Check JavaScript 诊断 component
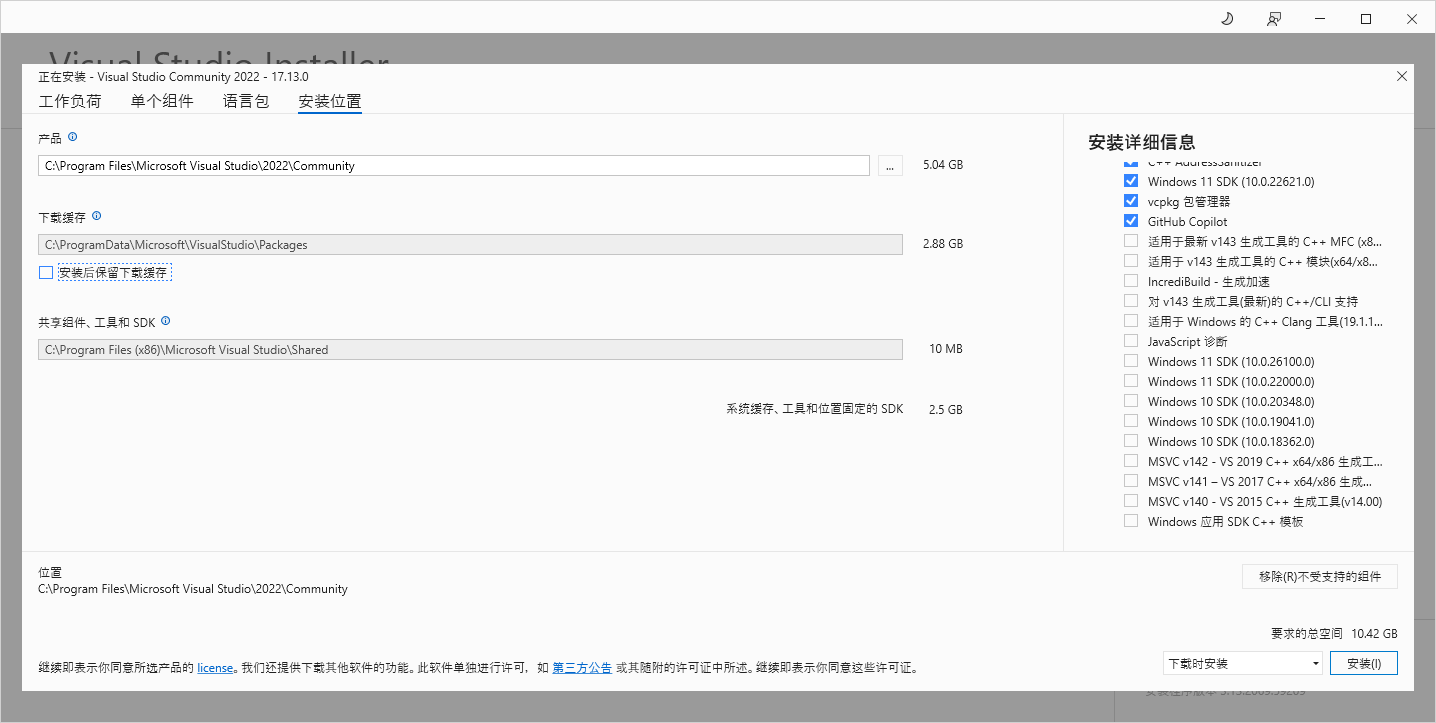This screenshot has width=1436, height=723. [1131, 341]
